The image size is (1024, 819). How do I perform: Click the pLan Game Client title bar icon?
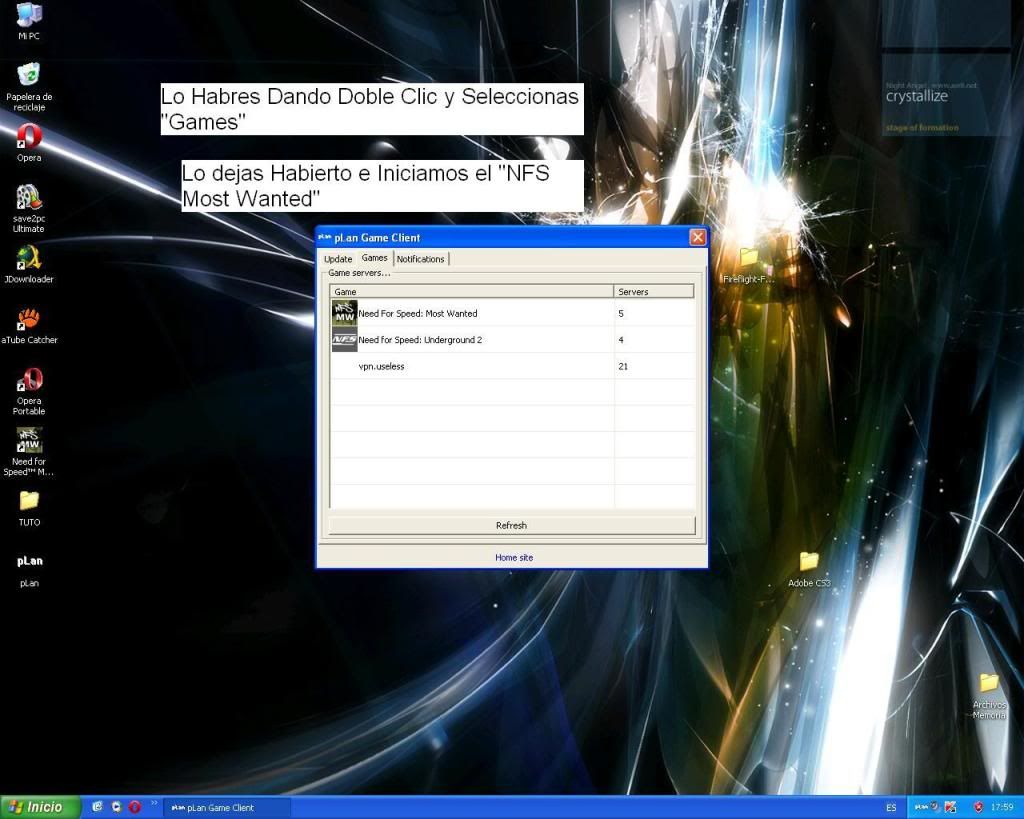click(x=325, y=237)
